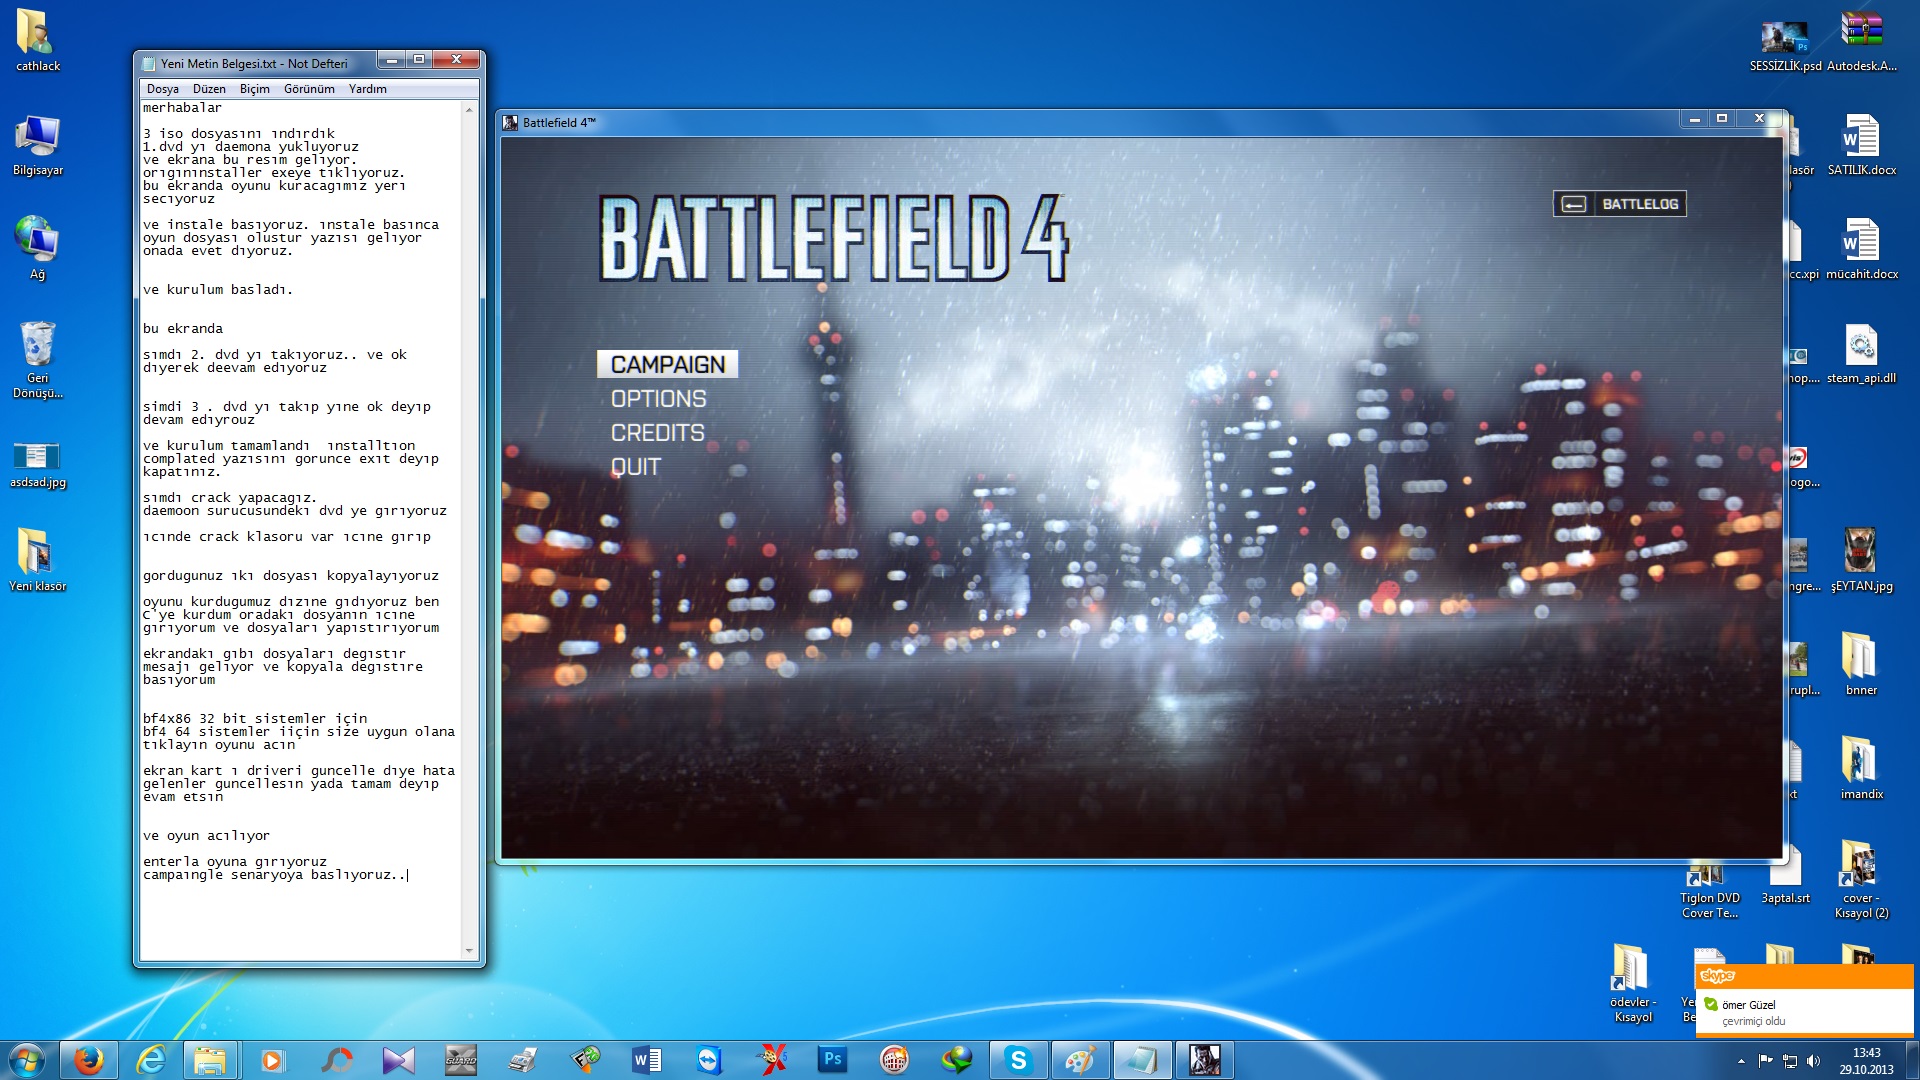Switch to Notepad via the taskbar

pyautogui.click(x=1142, y=1060)
